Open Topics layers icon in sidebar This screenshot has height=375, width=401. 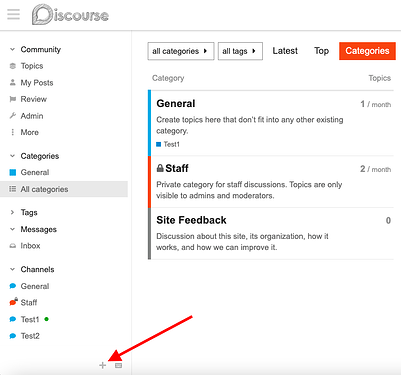pyautogui.click(x=13, y=66)
